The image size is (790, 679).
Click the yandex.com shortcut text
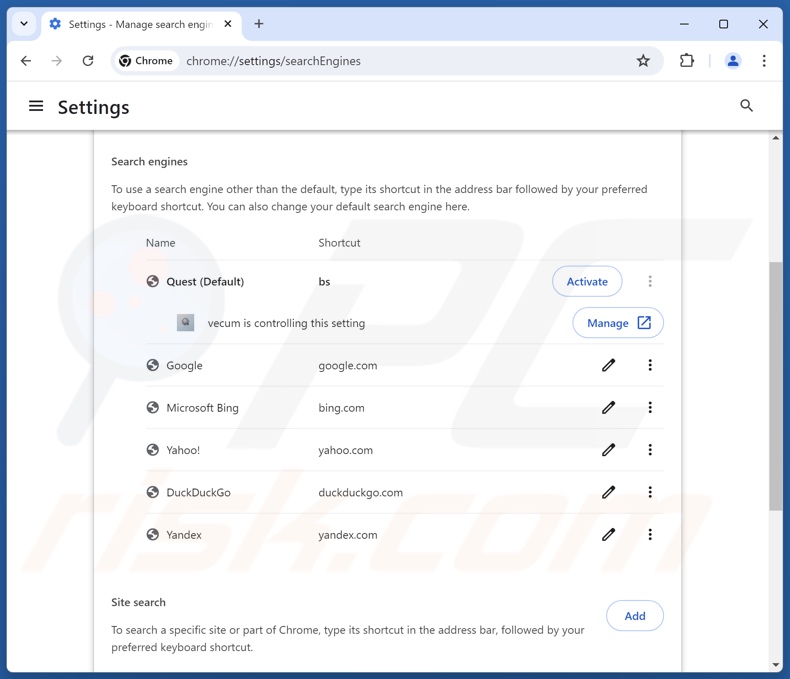pyautogui.click(x=348, y=535)
